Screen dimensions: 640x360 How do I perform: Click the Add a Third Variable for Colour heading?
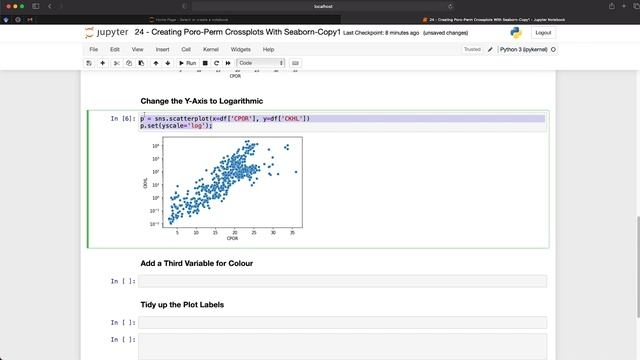pyautogui.click(x=196, y=263)
